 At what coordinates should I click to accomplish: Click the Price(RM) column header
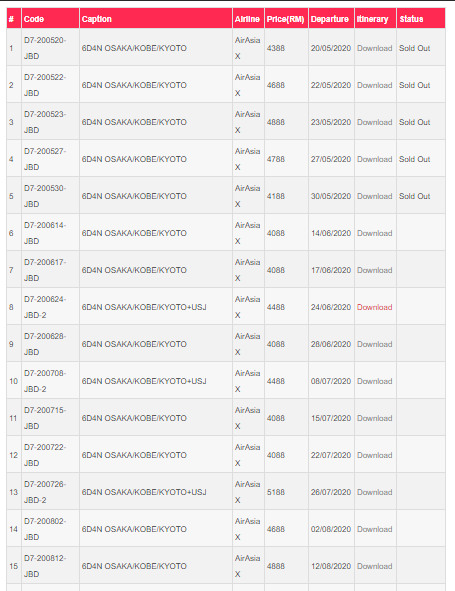tap(285, 19)
